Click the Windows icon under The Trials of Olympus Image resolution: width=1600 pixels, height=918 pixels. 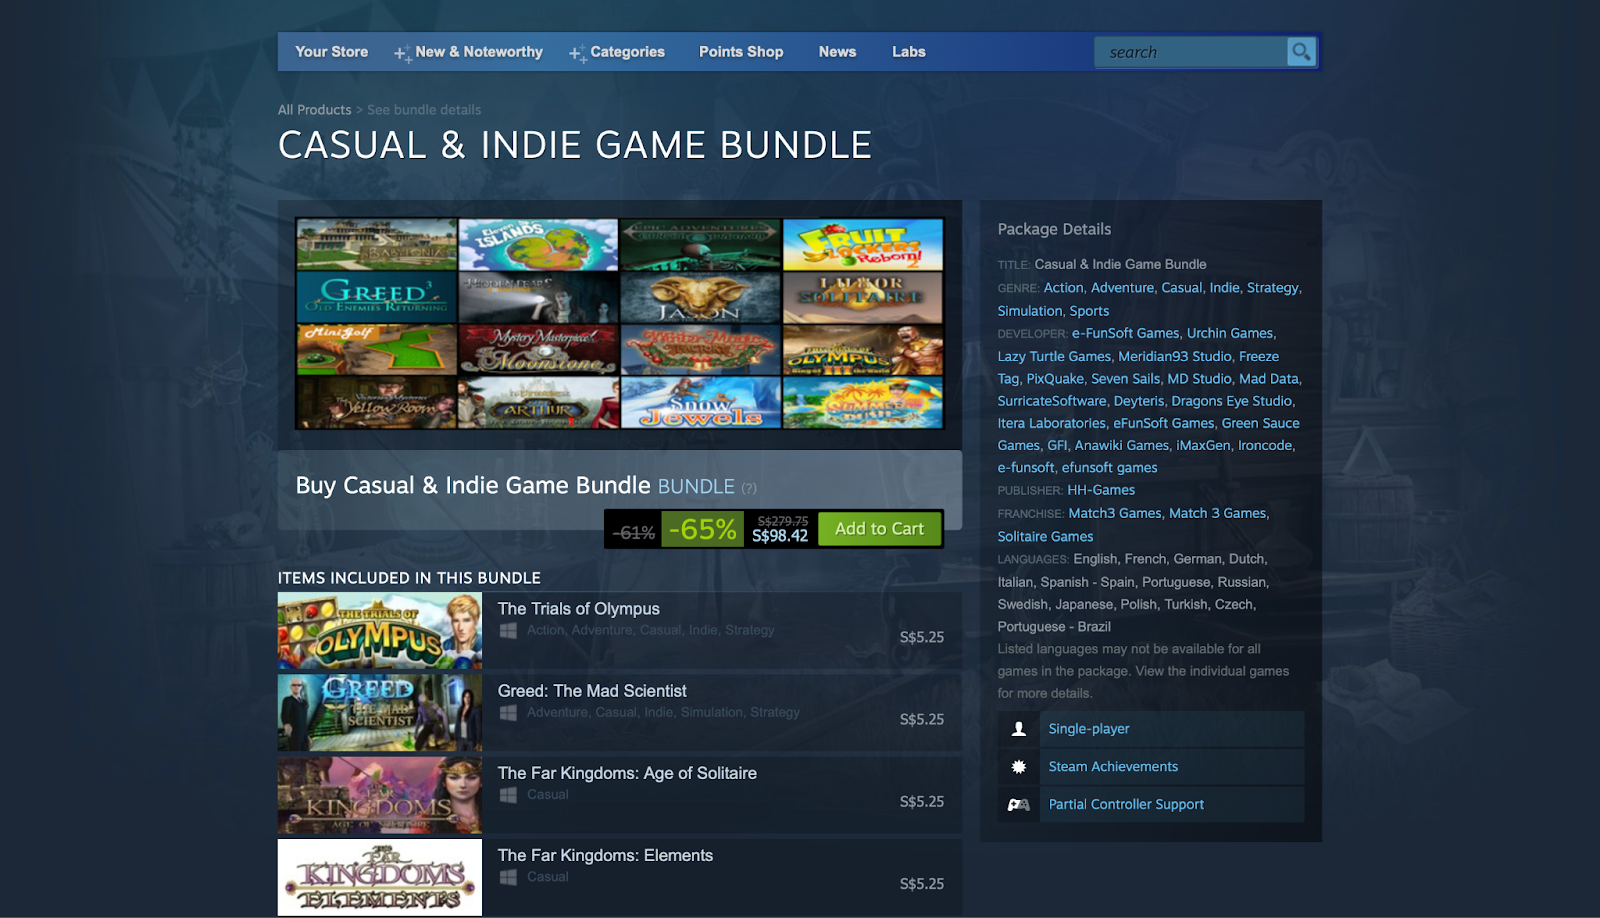508,630
